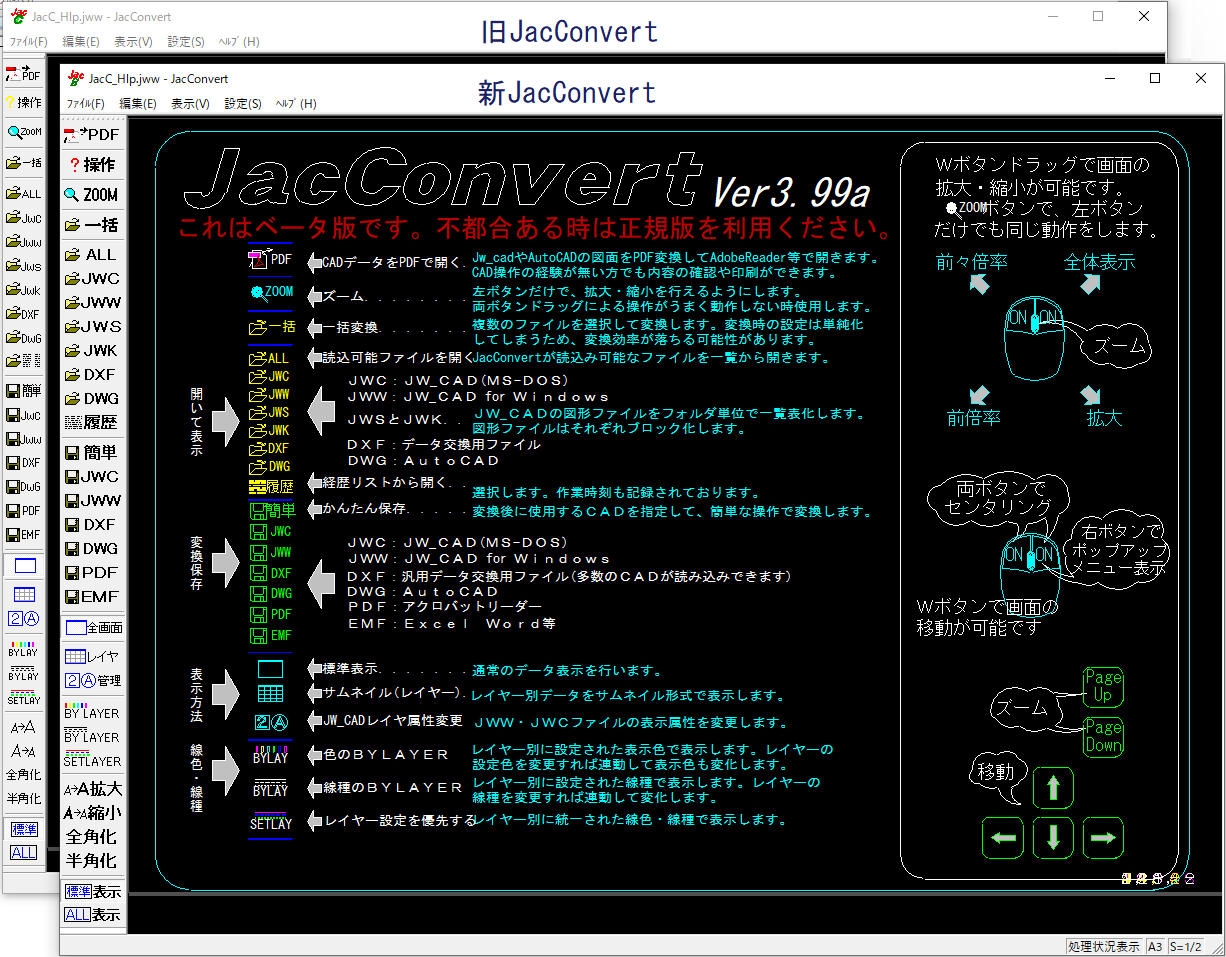Viewport: 1226px width, 957px height.
Task: Expand the 設定(S) menu in the front window
Action: (243, 104)
